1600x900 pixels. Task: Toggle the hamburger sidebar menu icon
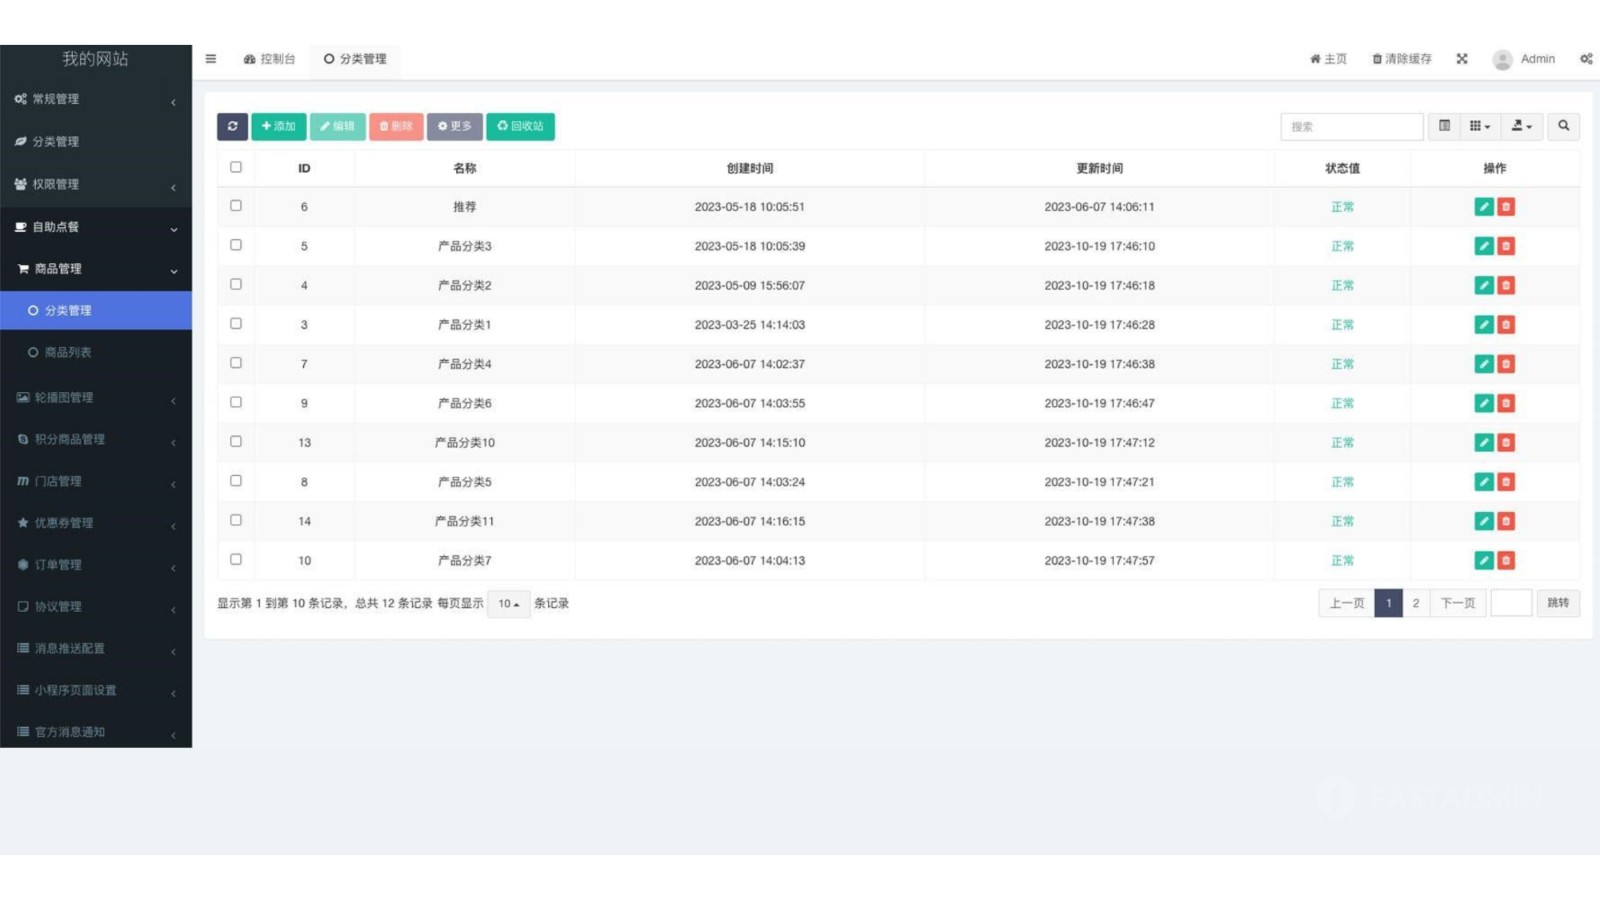[x=211, y=59]
